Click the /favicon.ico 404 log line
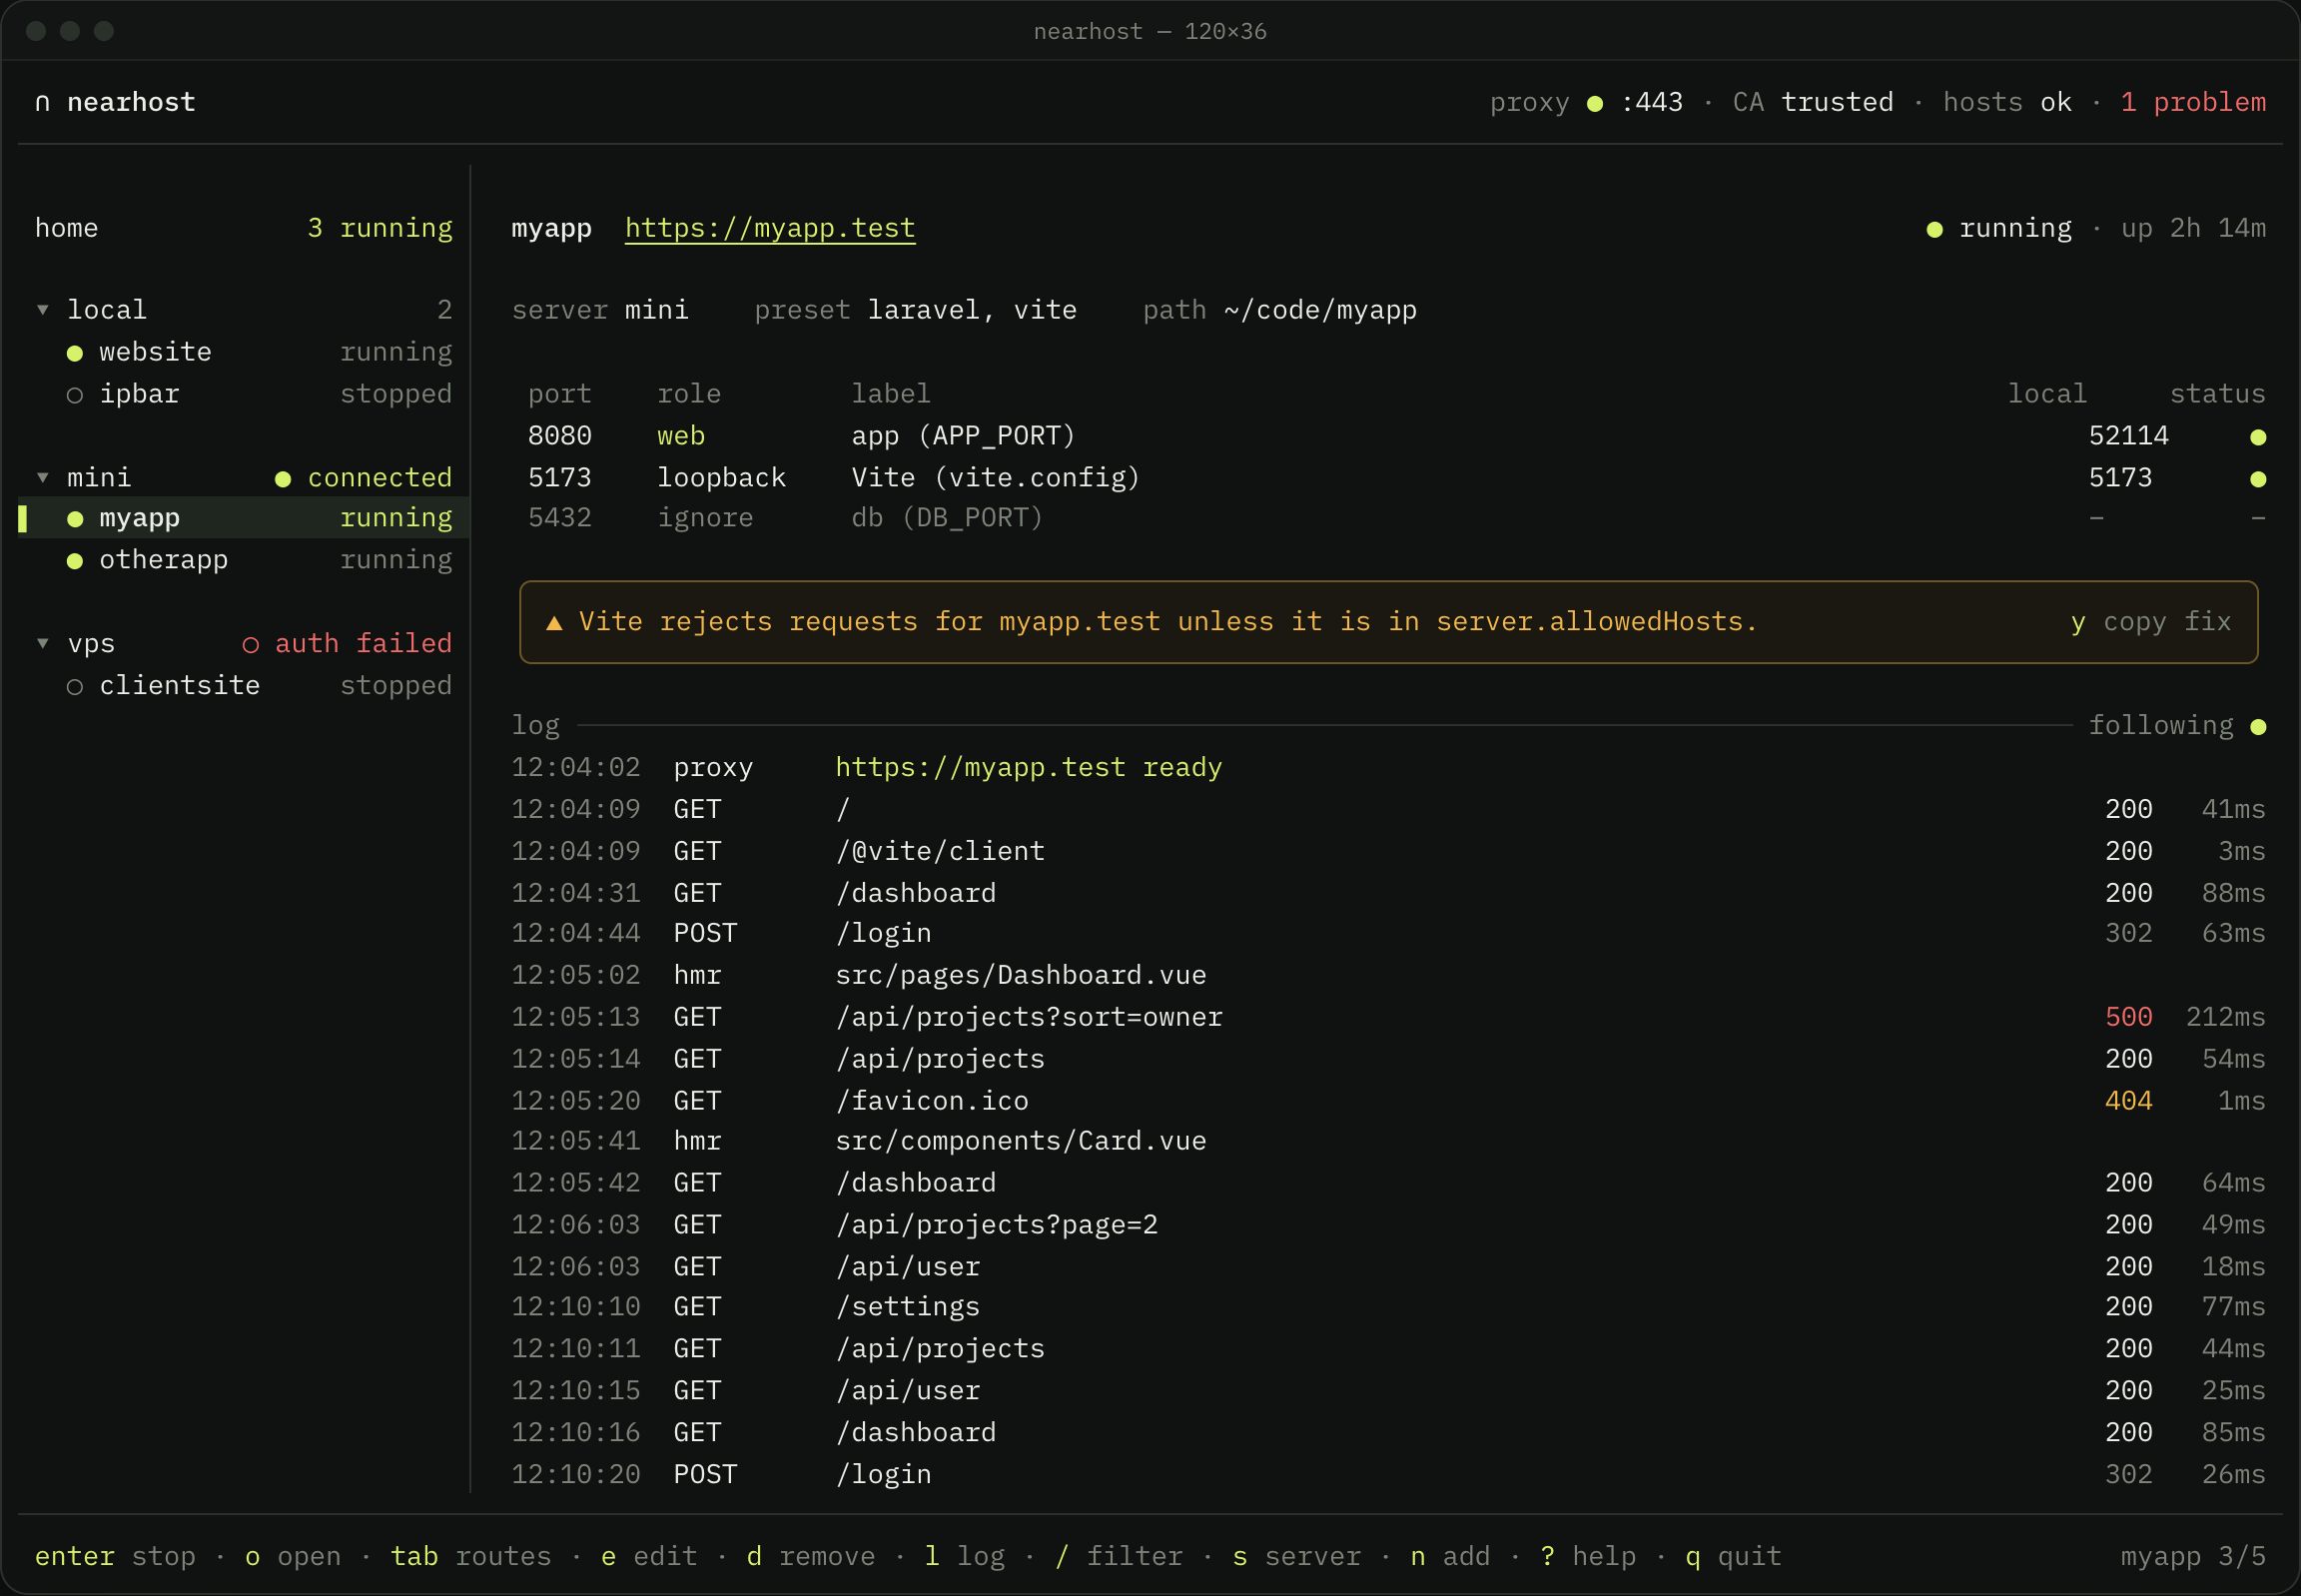Viewport: 2301px width, 1596px height. 1388,1101
